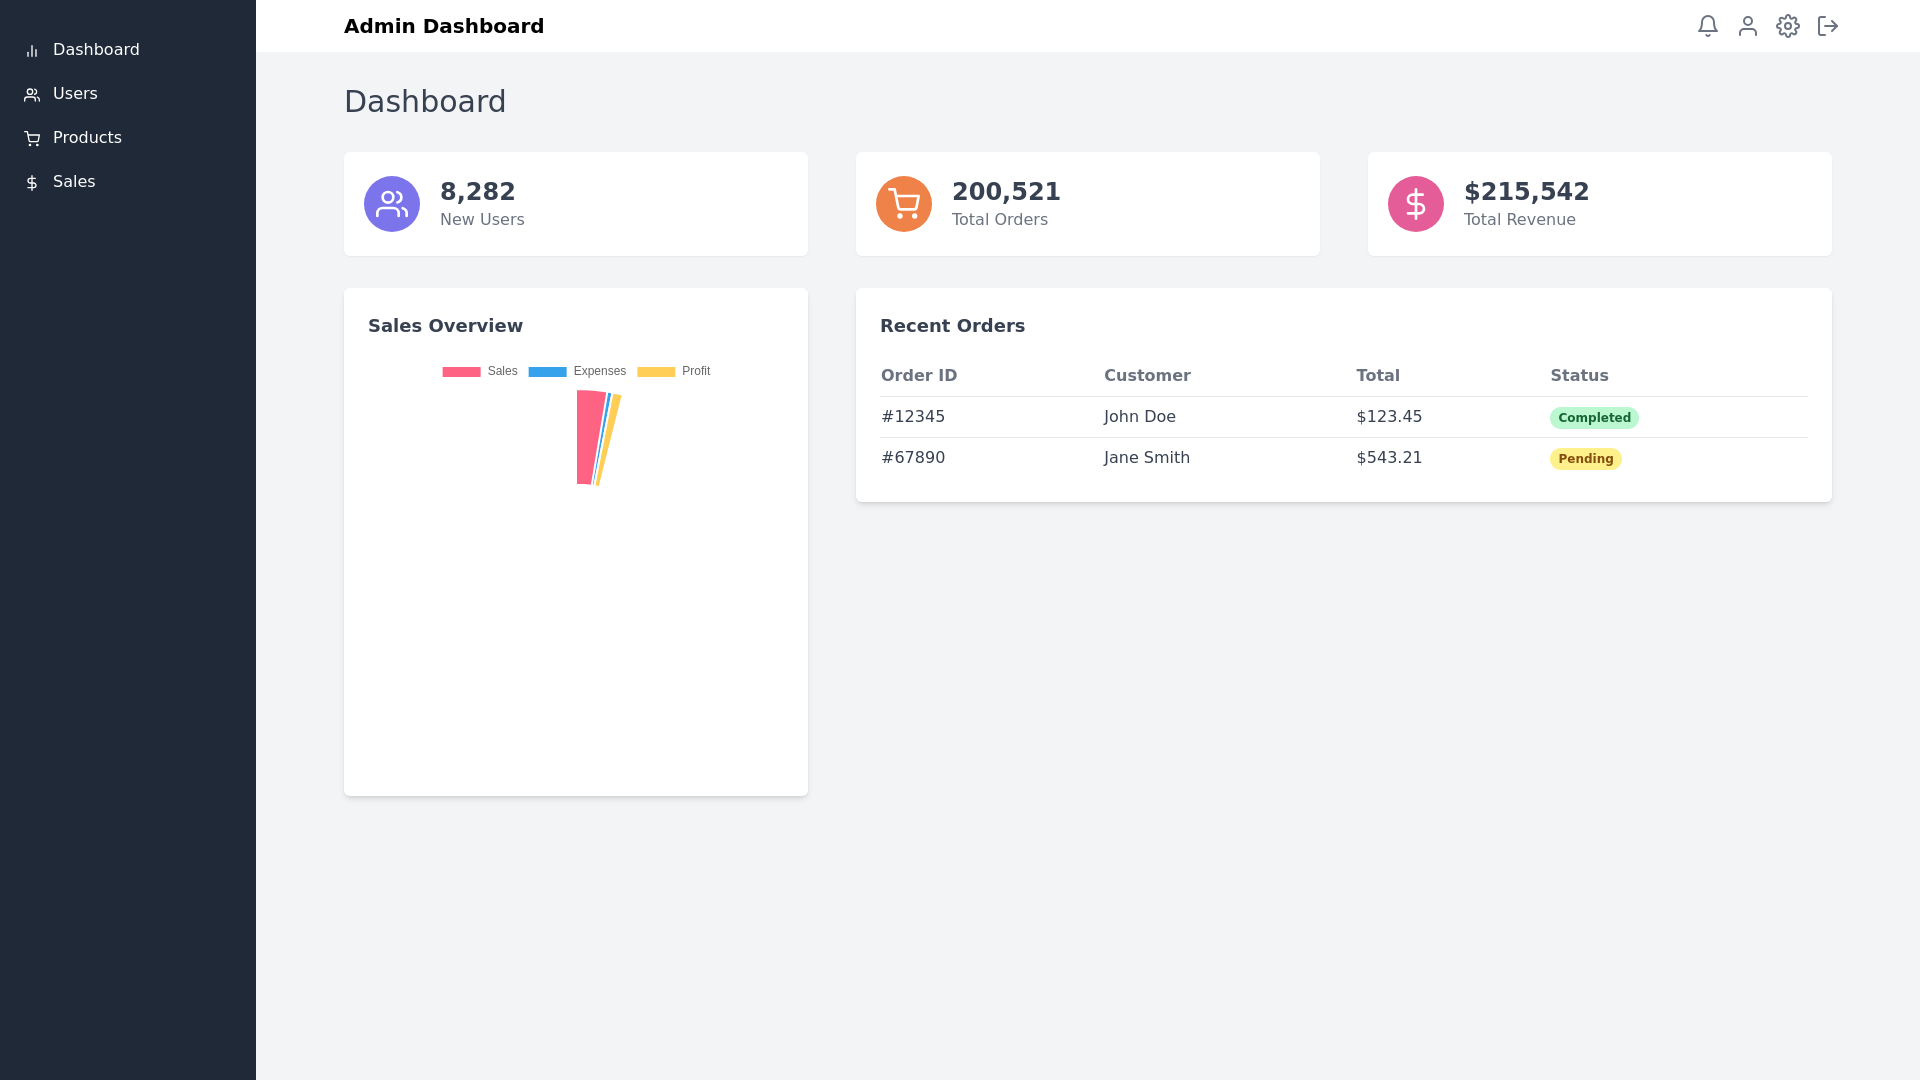Image resolution: width=1920 pixels, height=1080 pixels.
Task: Click the people icon beside Users in sidebar
Action: (32, 95)
